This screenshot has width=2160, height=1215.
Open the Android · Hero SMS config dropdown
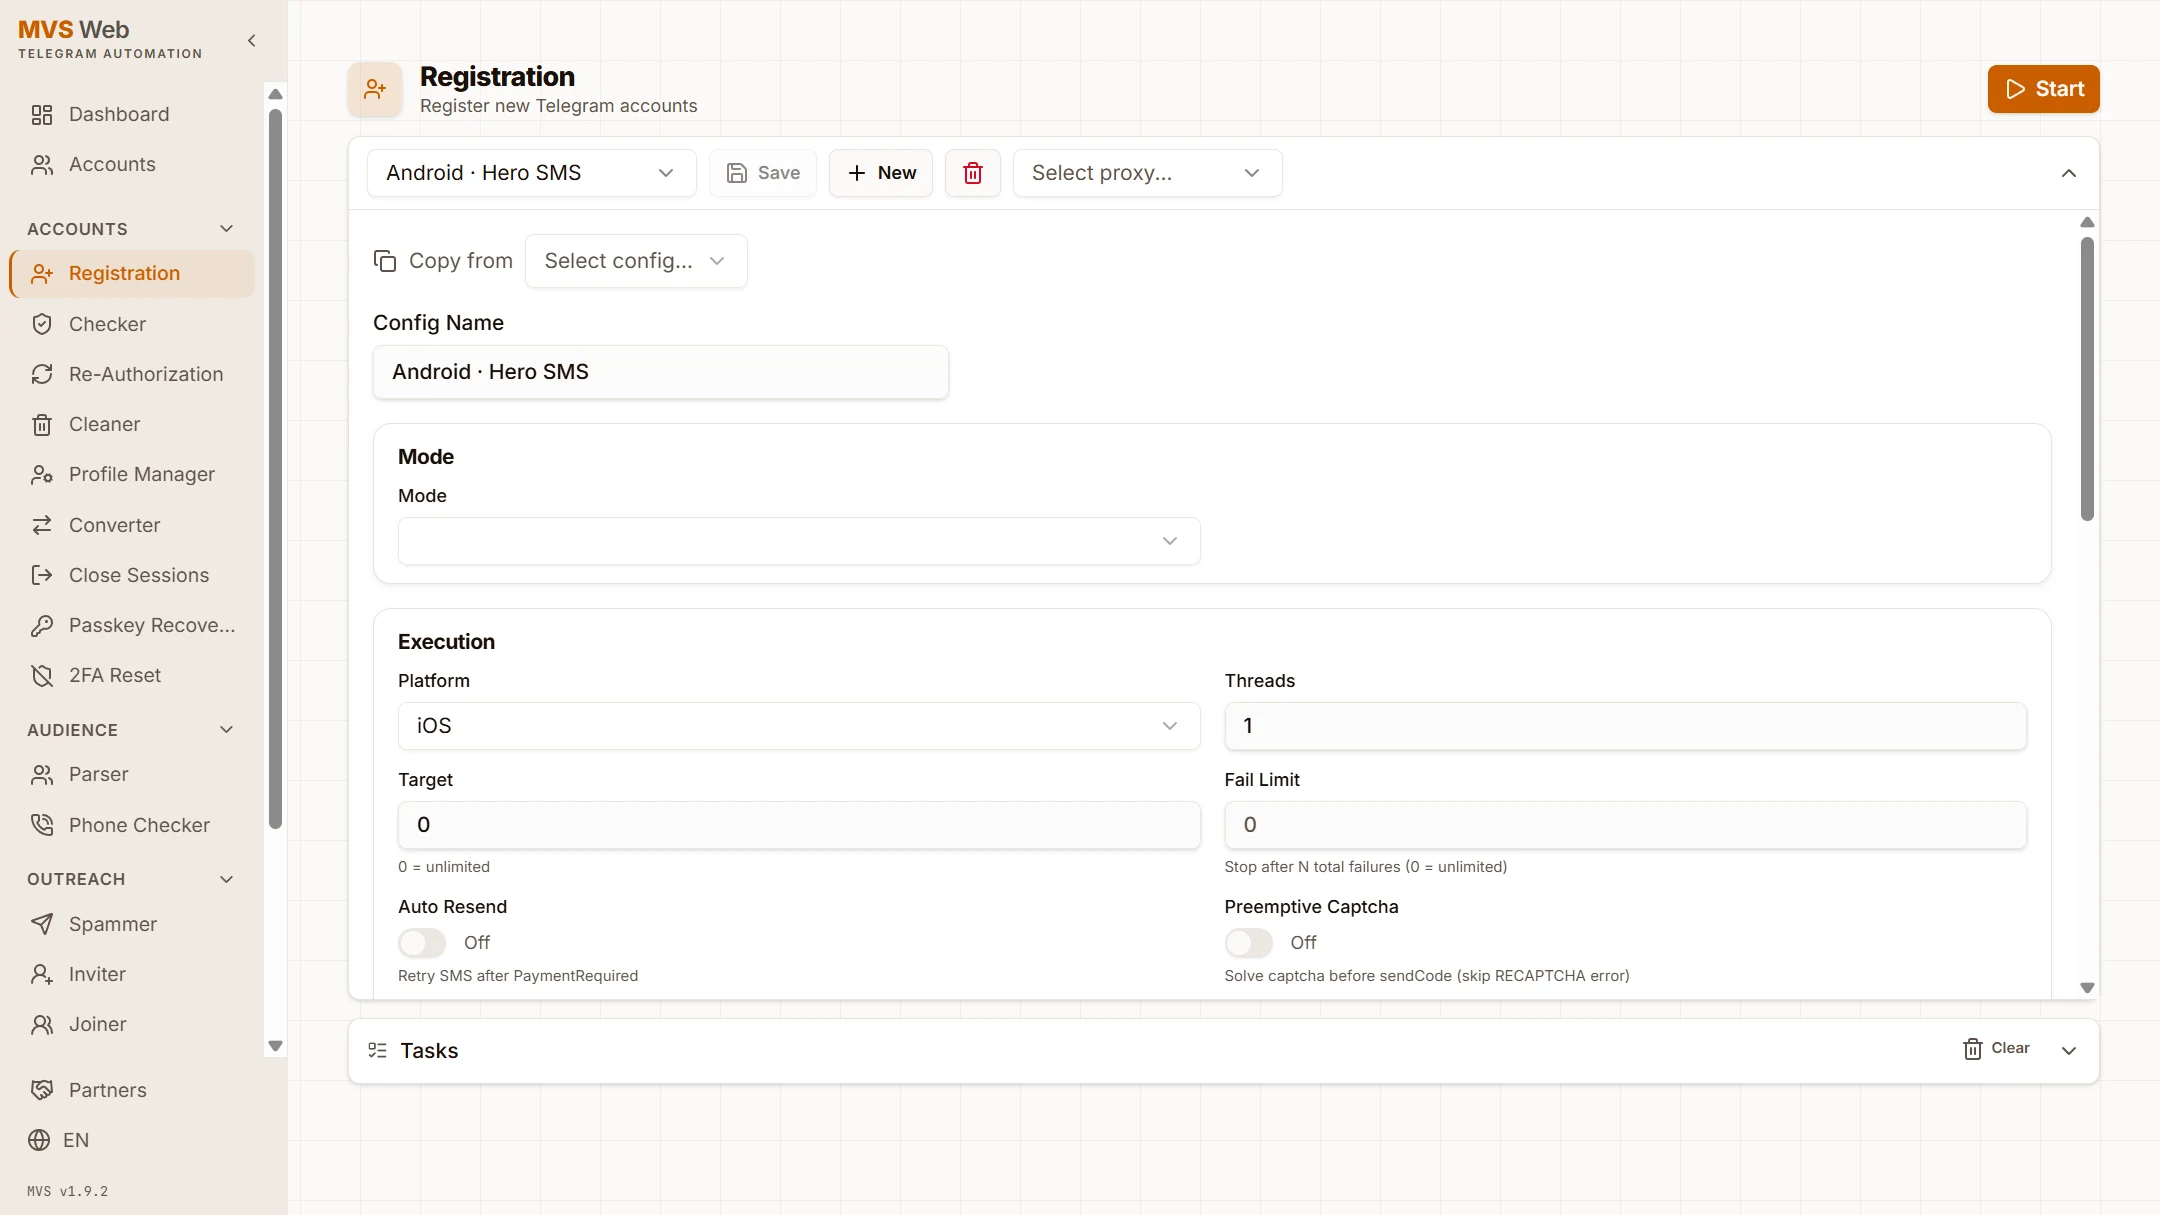point(532,173)
